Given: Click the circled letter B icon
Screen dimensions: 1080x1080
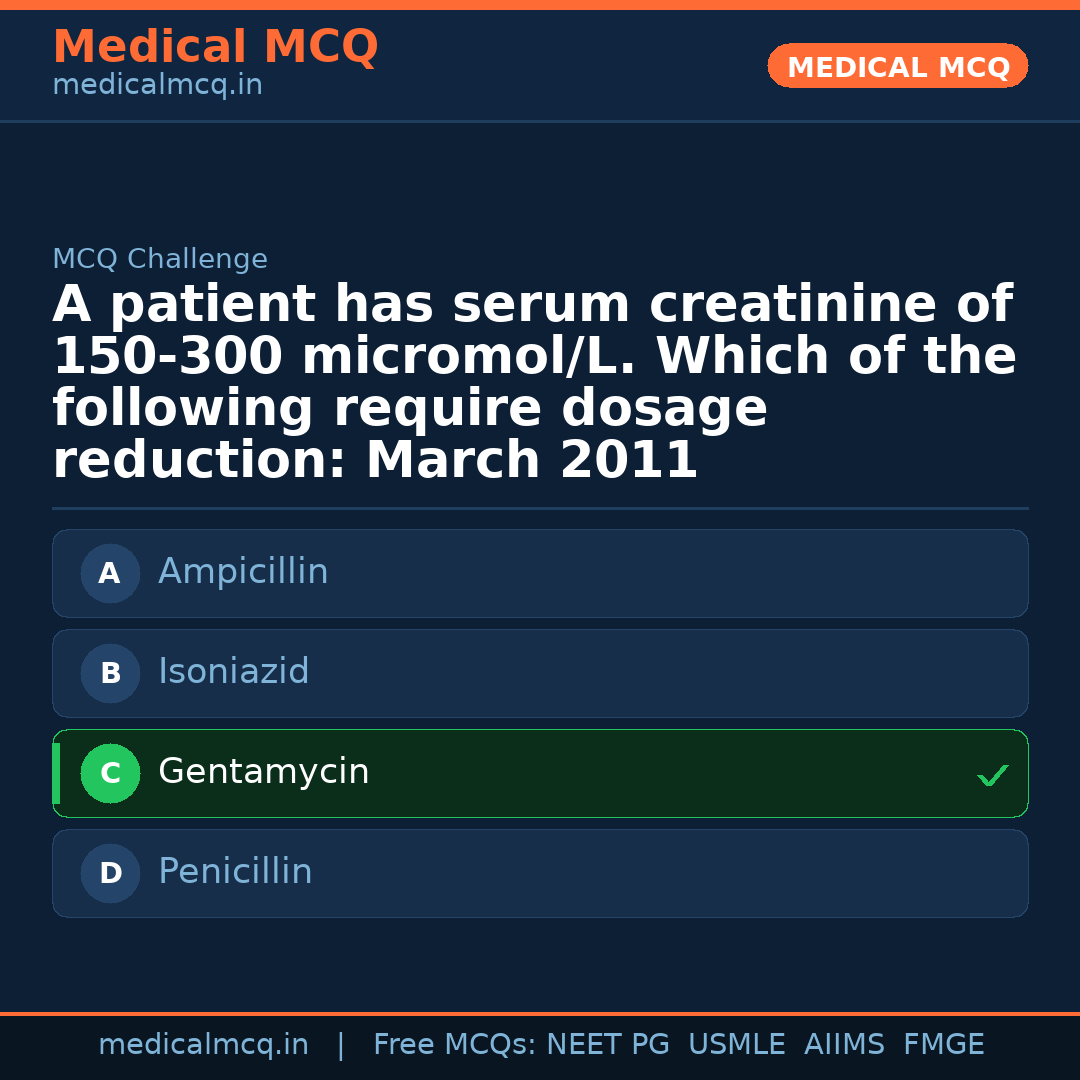Looking at the screenshot, I should pos(110,673).
